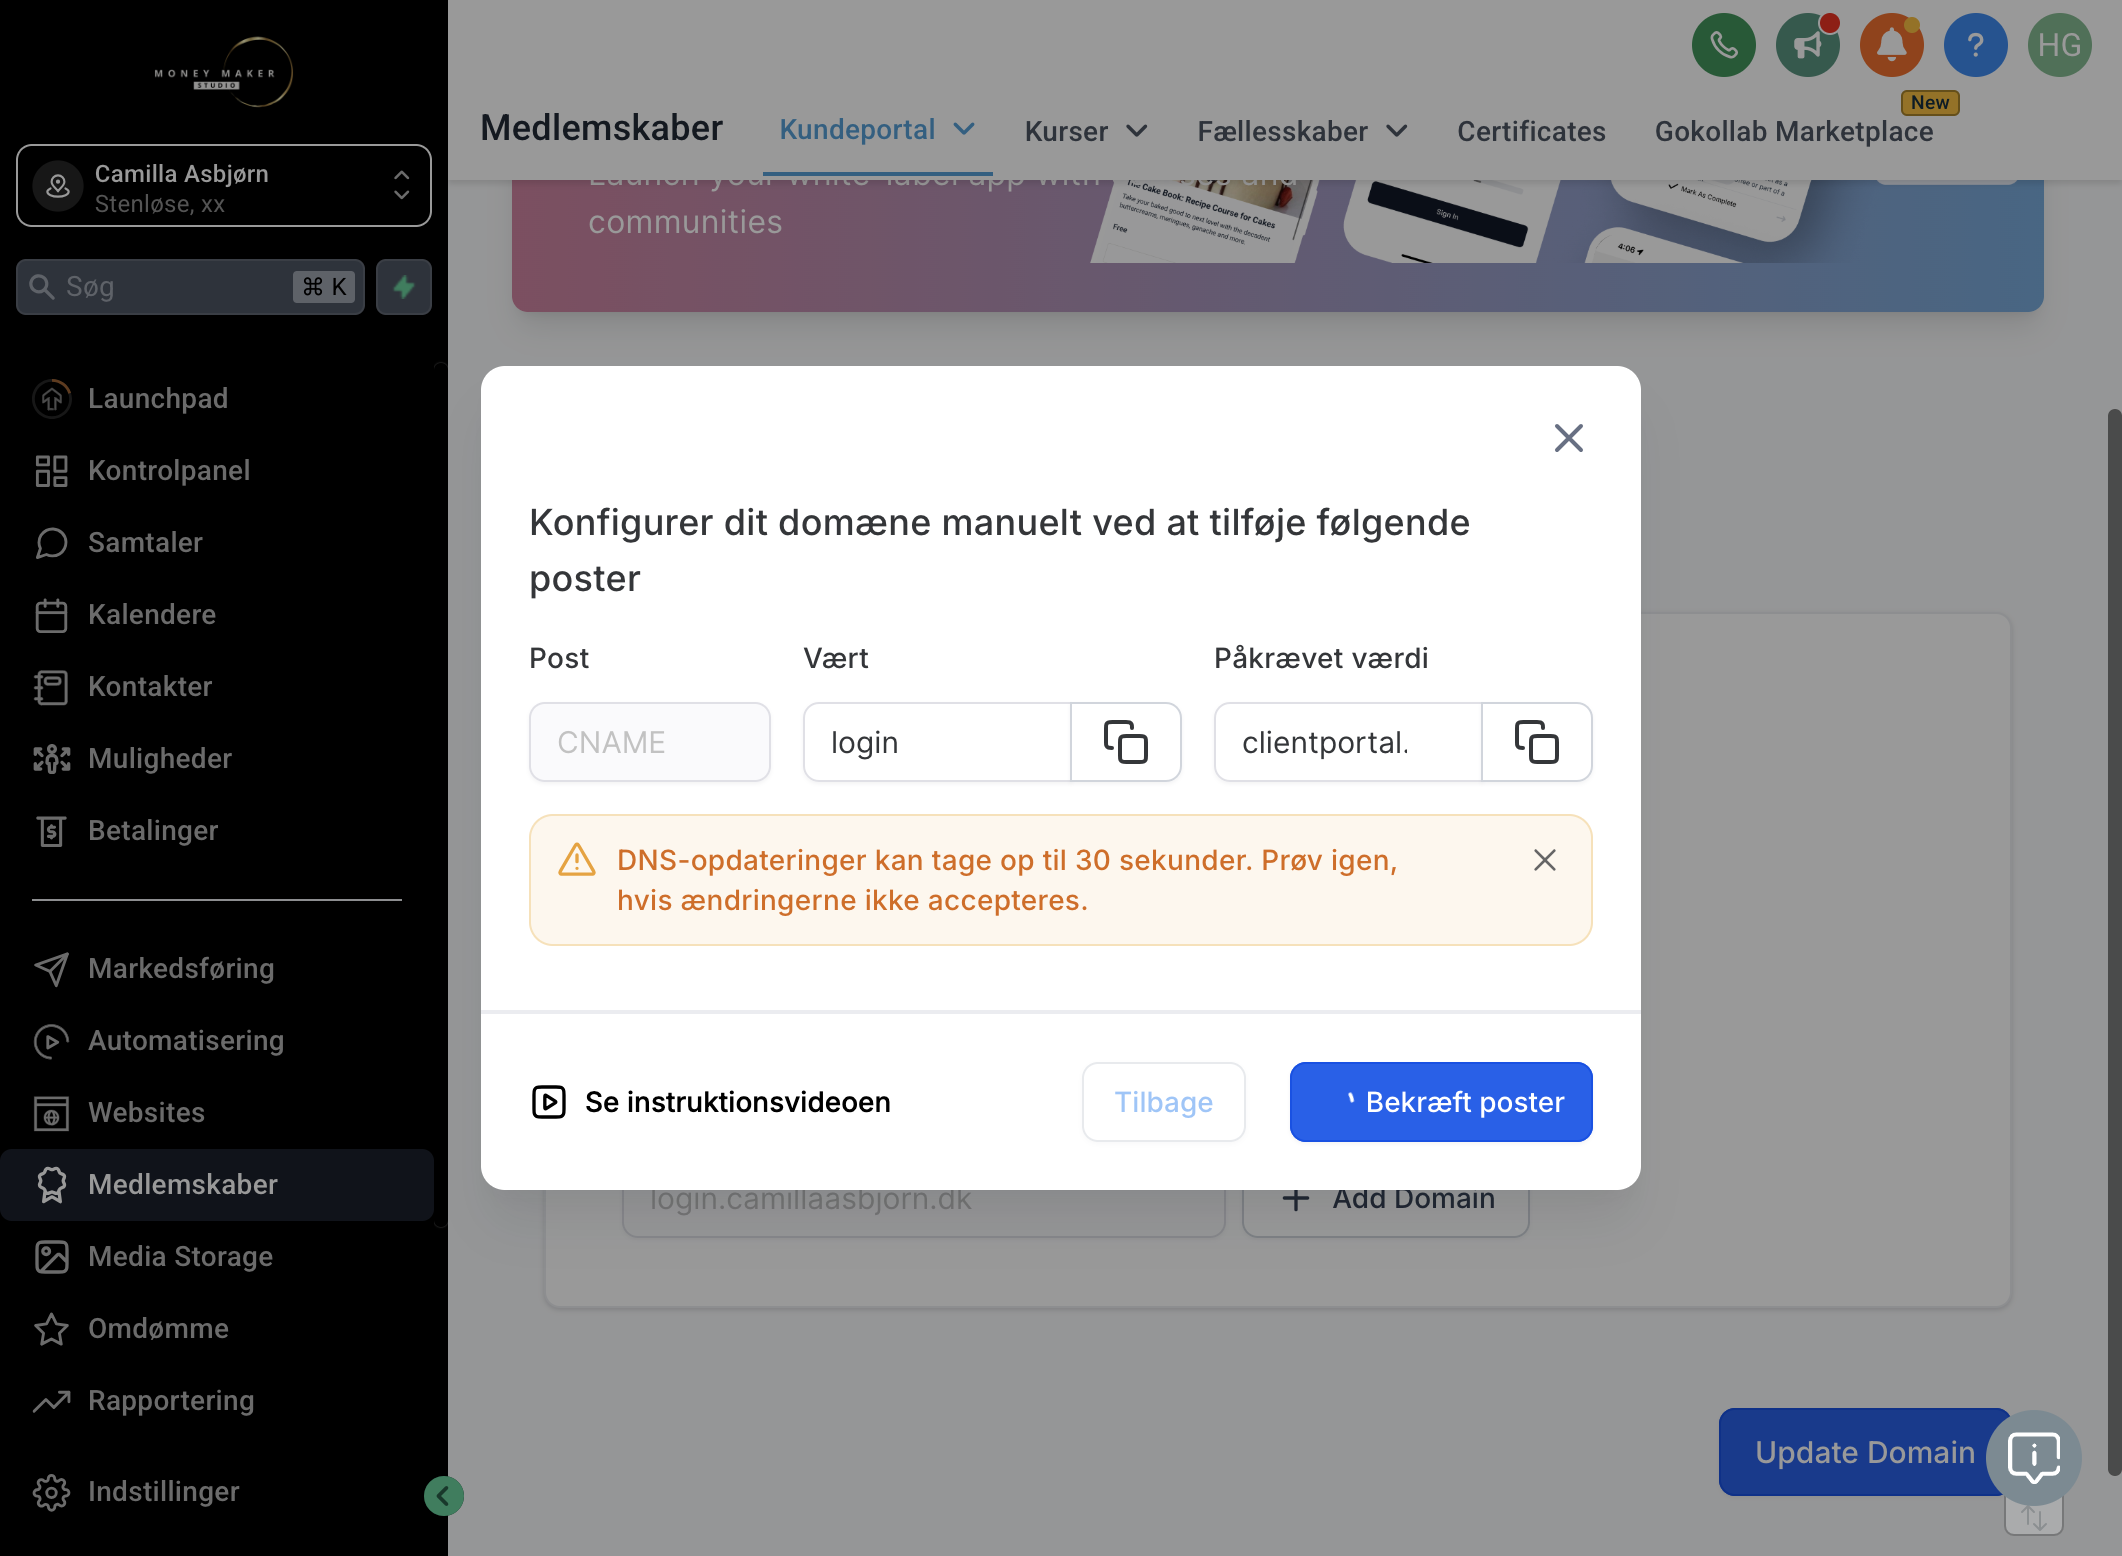
Task: Click the green phone call icon
Action: 1723,45
